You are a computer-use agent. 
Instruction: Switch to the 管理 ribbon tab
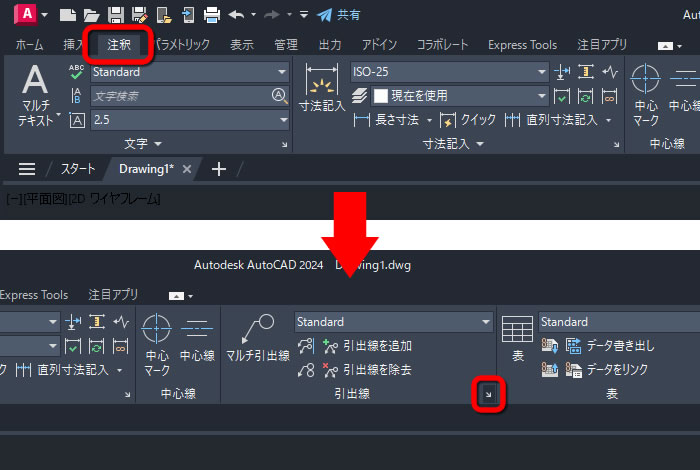[286, 45]
